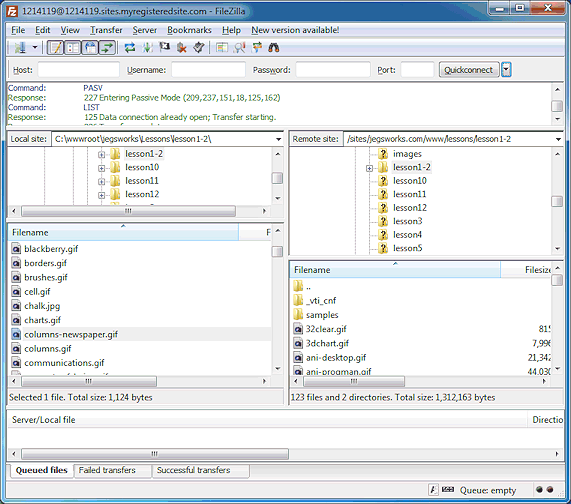Screen dimensions: 571x504
Task: Click the 'New version available!' menu link
Action: pyautogui.click(x=295, y=30)
